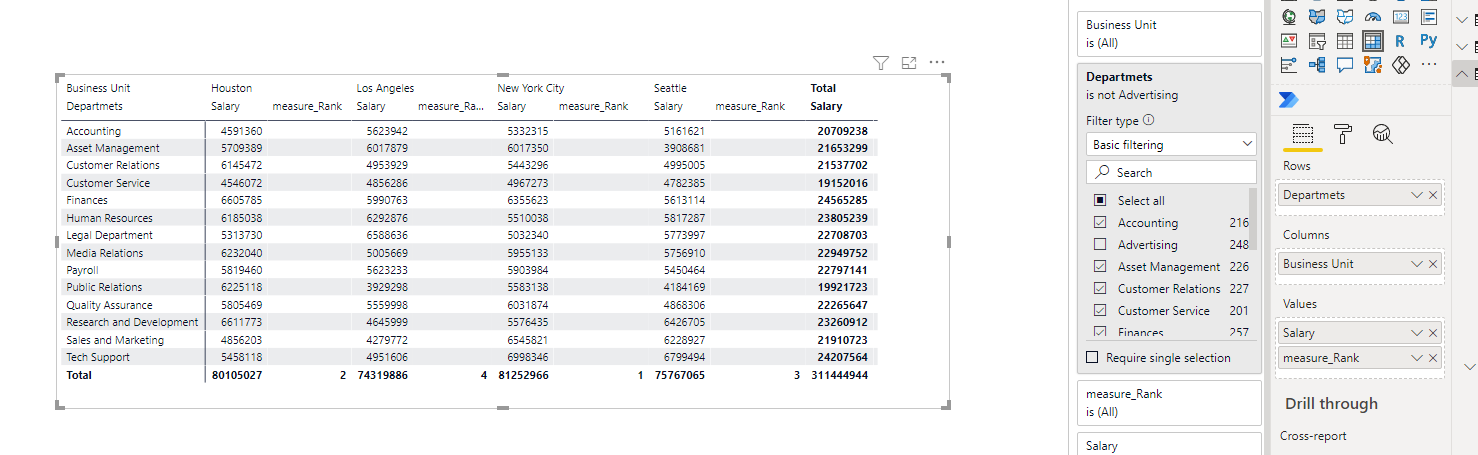Select the table visual
Image resolution: width=1478 pixels, height=455 pixels.
click(x=1345, y=41)
